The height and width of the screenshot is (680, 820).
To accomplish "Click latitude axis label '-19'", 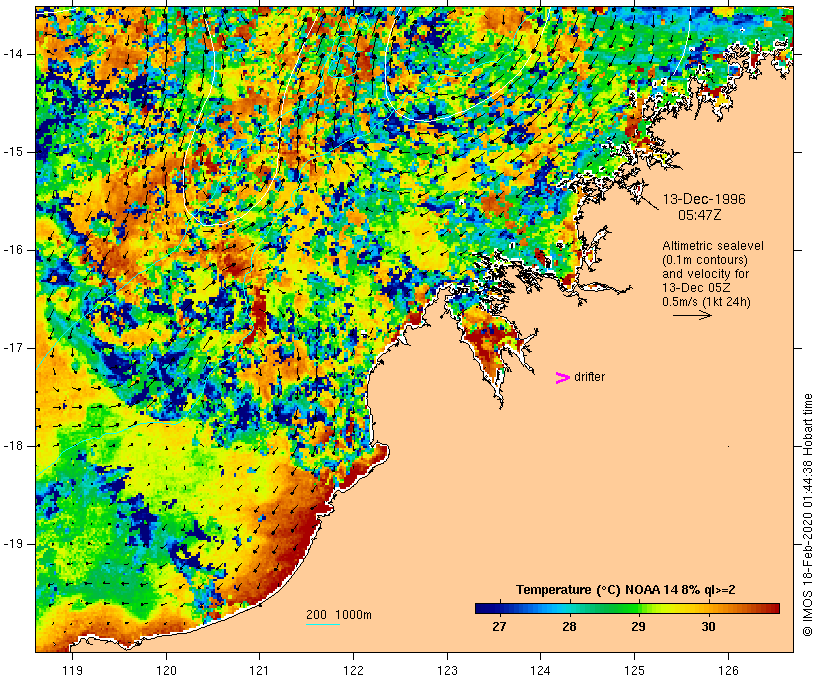I will point(13,544).
